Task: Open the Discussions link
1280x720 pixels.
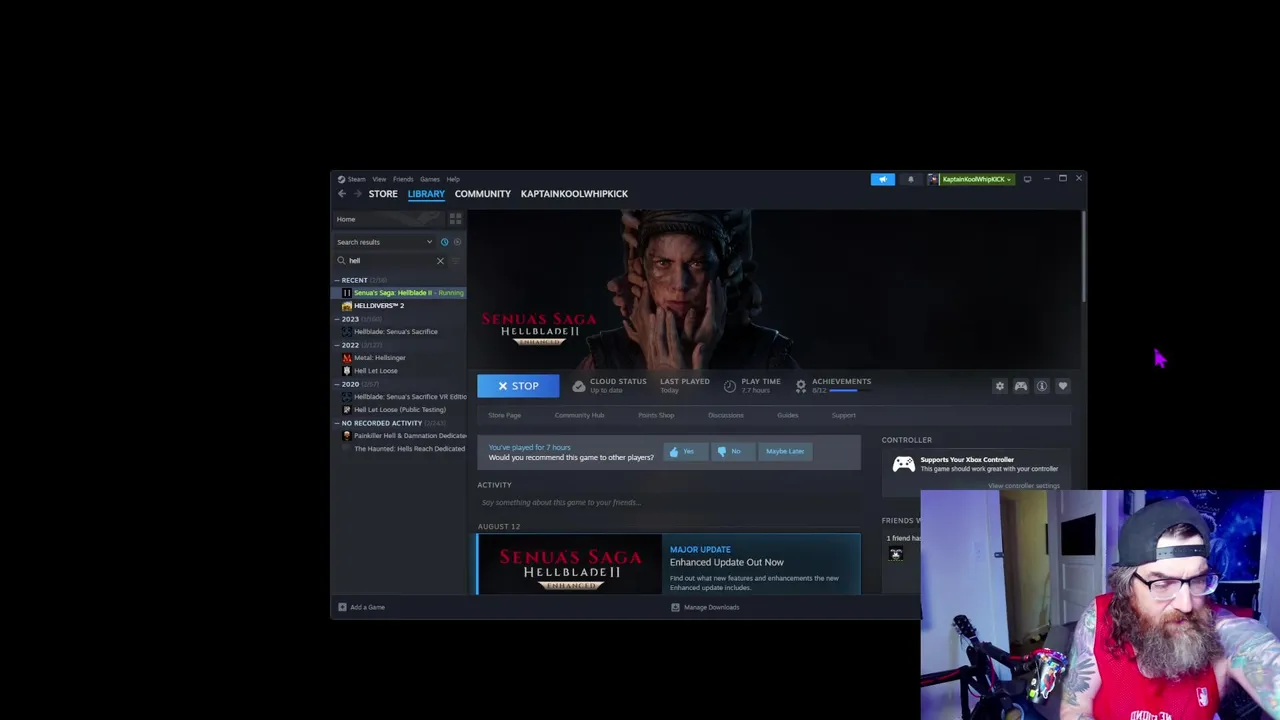Action: pyautogui.click(x=726, y=415)
